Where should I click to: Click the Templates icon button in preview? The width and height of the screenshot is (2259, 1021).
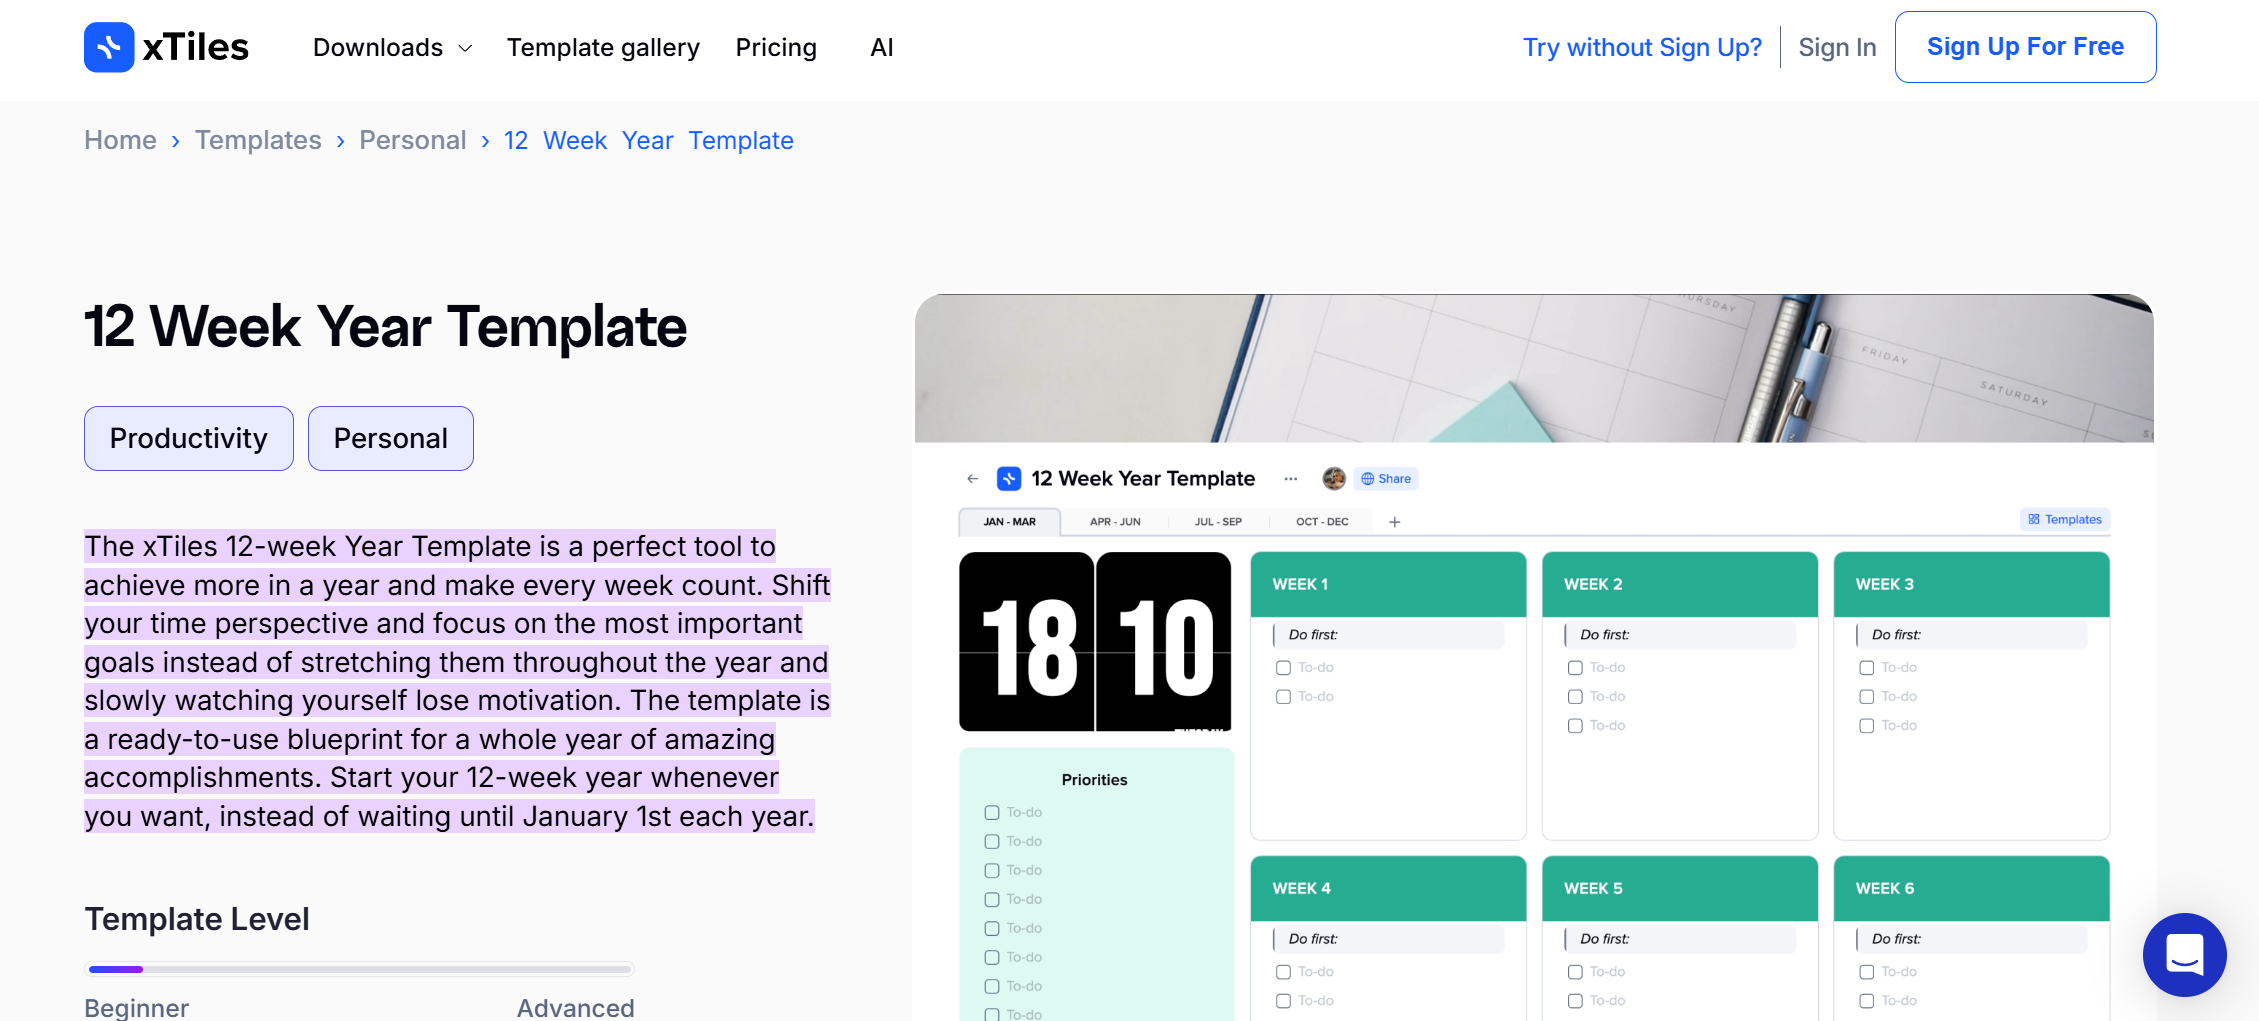(2064, 520)
